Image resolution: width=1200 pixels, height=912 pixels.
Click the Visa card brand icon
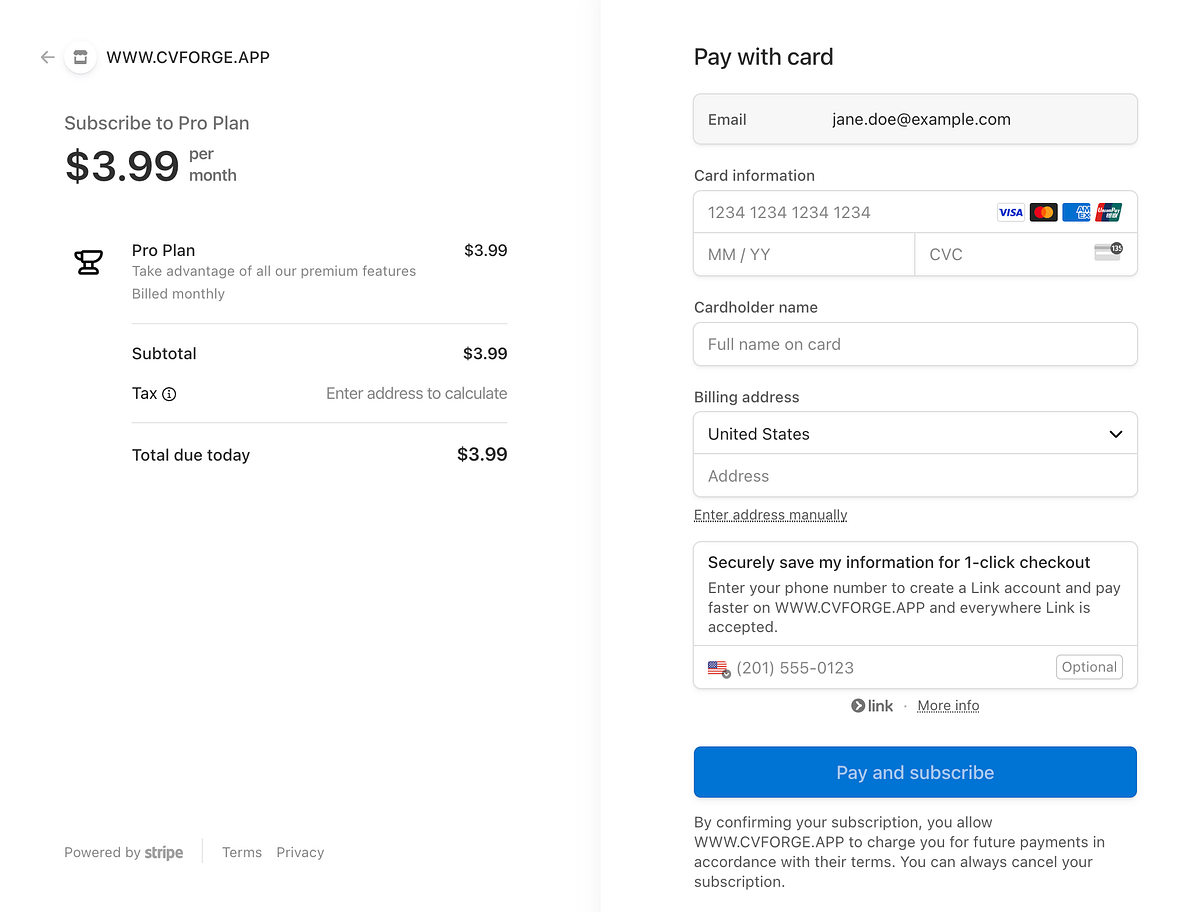coord(1010,212)
